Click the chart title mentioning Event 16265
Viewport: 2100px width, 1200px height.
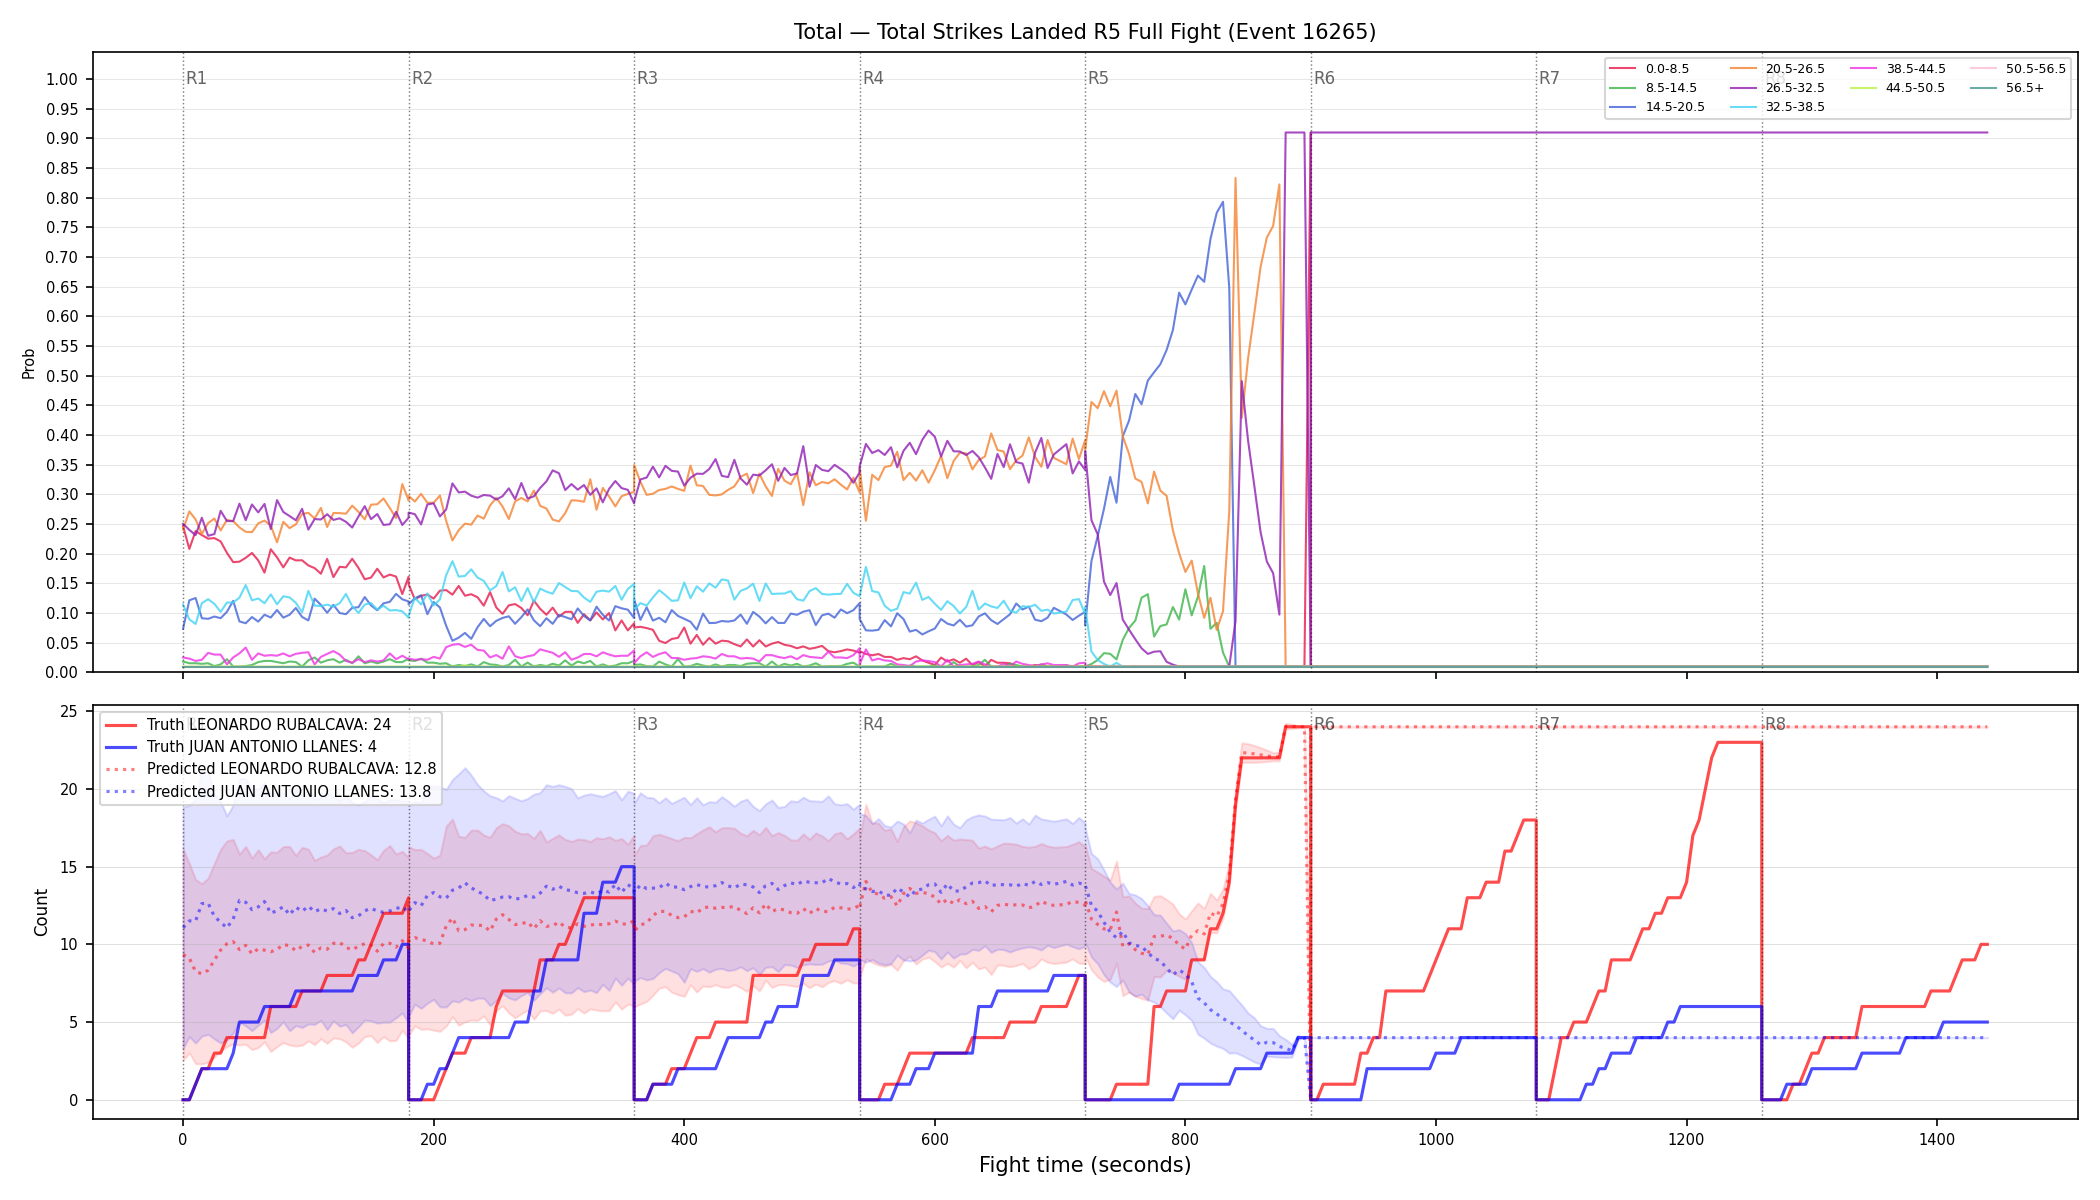pos(1085,32)
